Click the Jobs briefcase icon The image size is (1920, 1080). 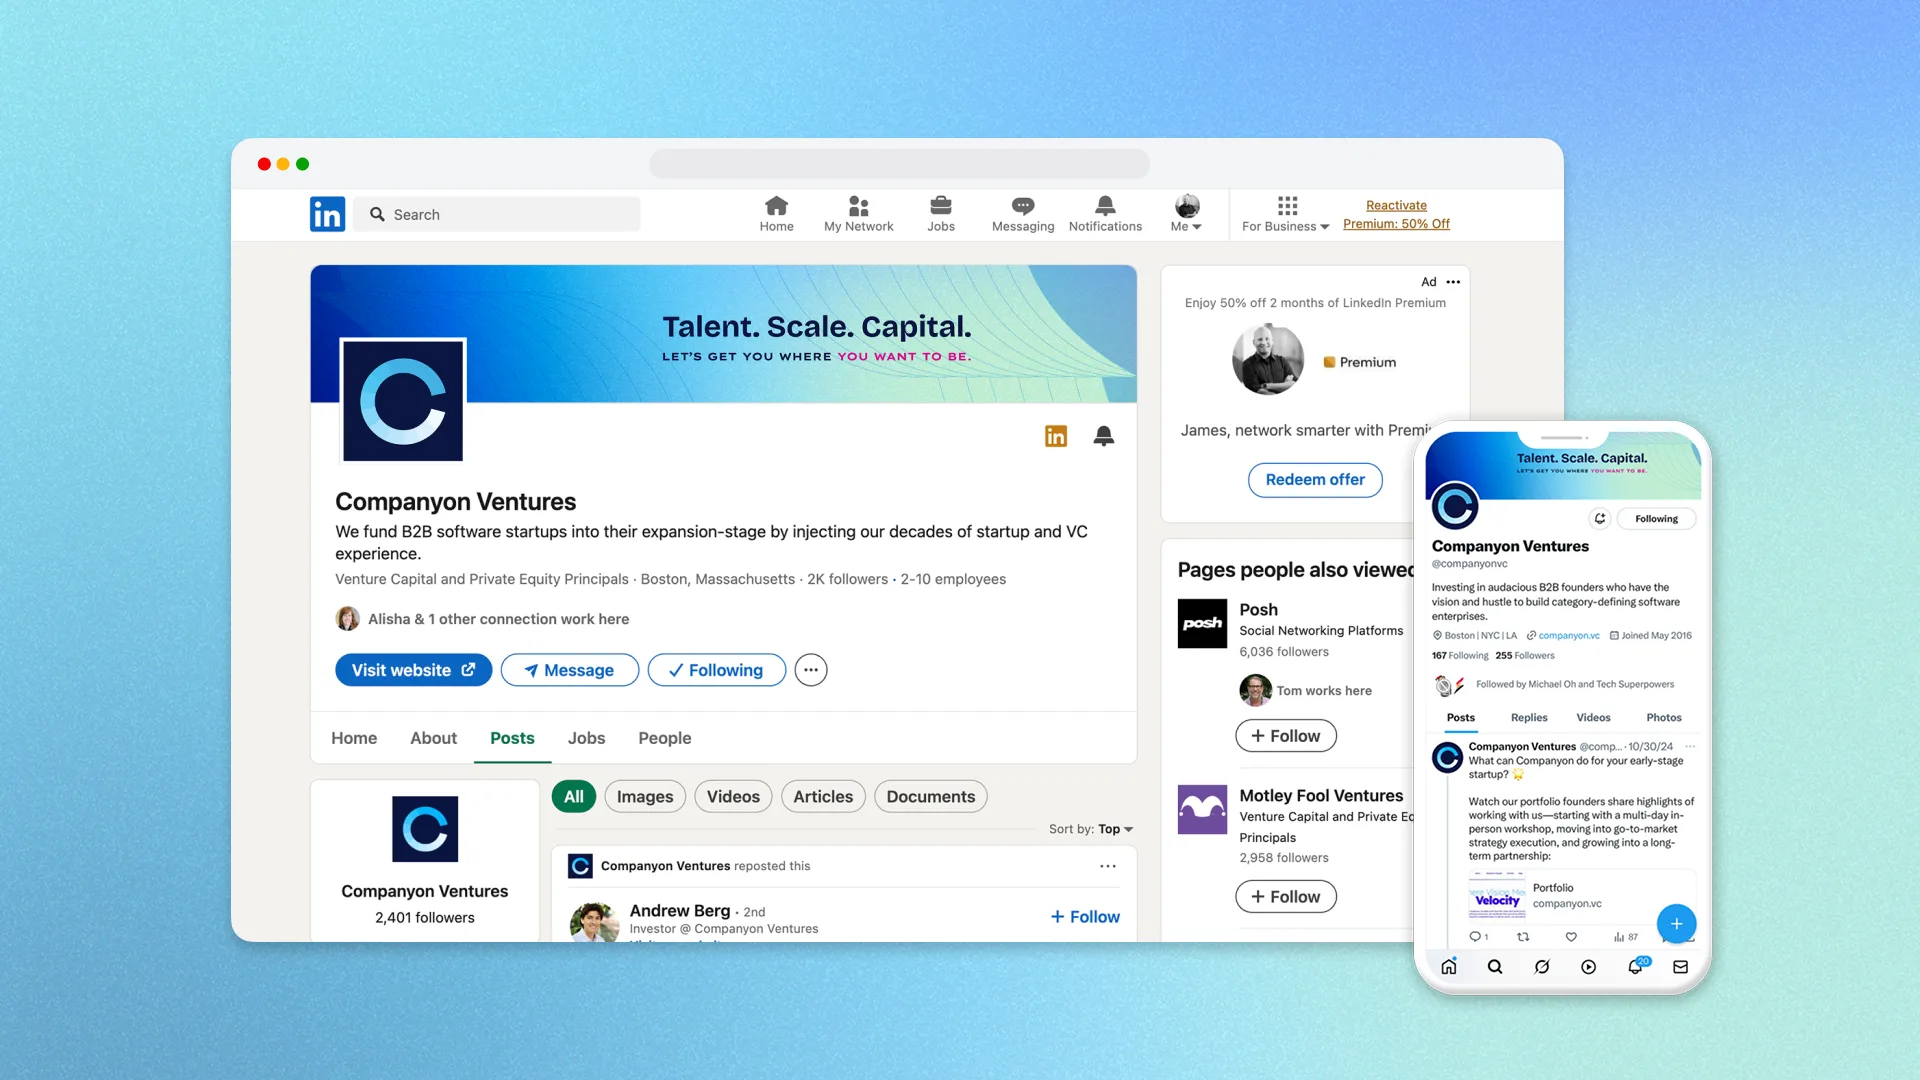[940, 213]
